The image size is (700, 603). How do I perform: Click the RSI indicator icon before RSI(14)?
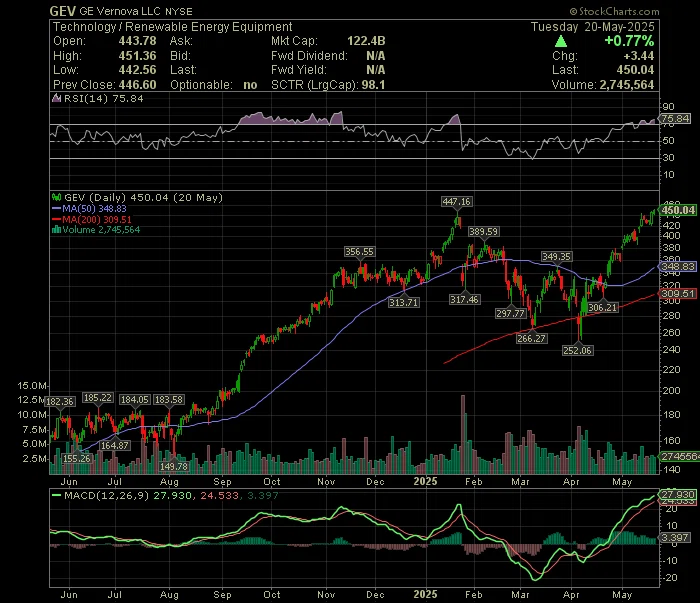click(x=56, y=98)
